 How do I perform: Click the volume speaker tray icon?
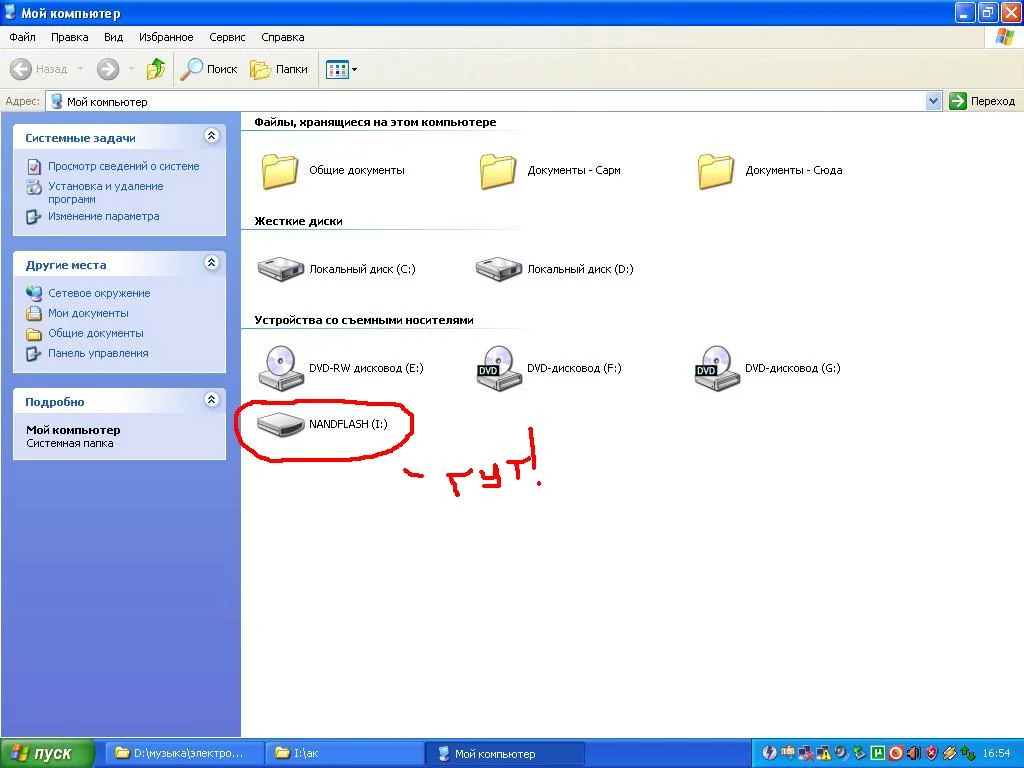click(x=914, y=753)
